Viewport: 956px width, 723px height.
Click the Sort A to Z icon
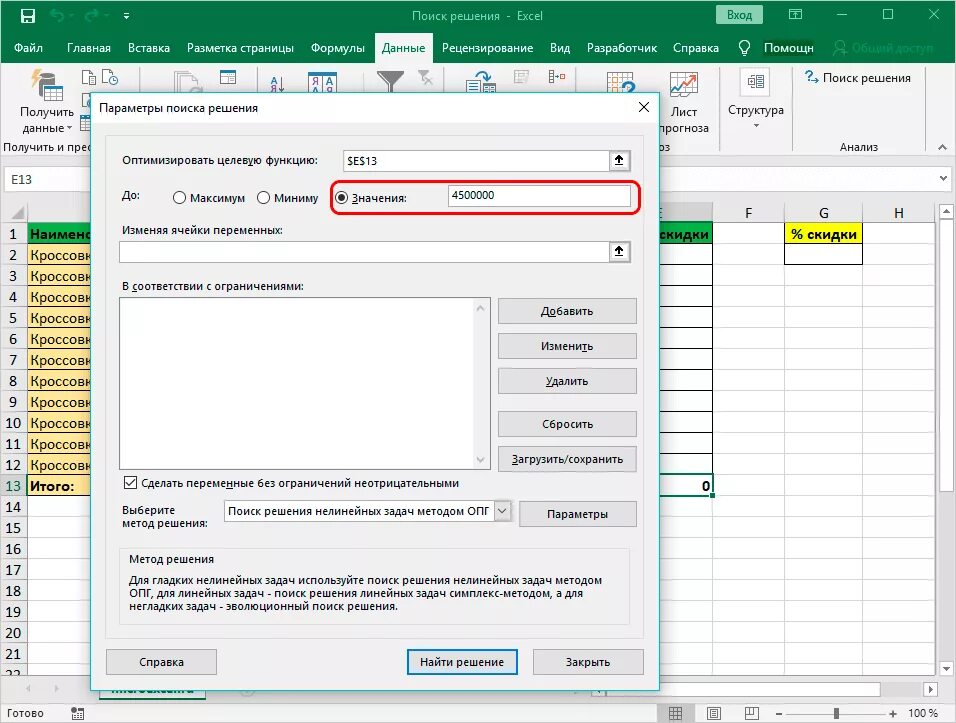coord(277,84)
